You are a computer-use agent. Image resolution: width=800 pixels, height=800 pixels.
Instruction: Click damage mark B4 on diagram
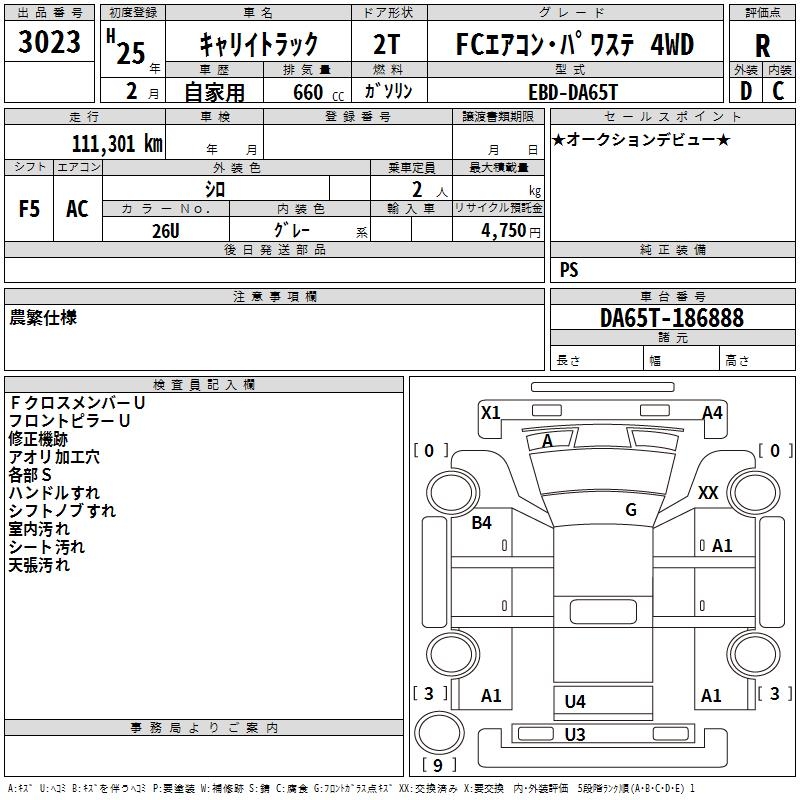click(481, 523)
